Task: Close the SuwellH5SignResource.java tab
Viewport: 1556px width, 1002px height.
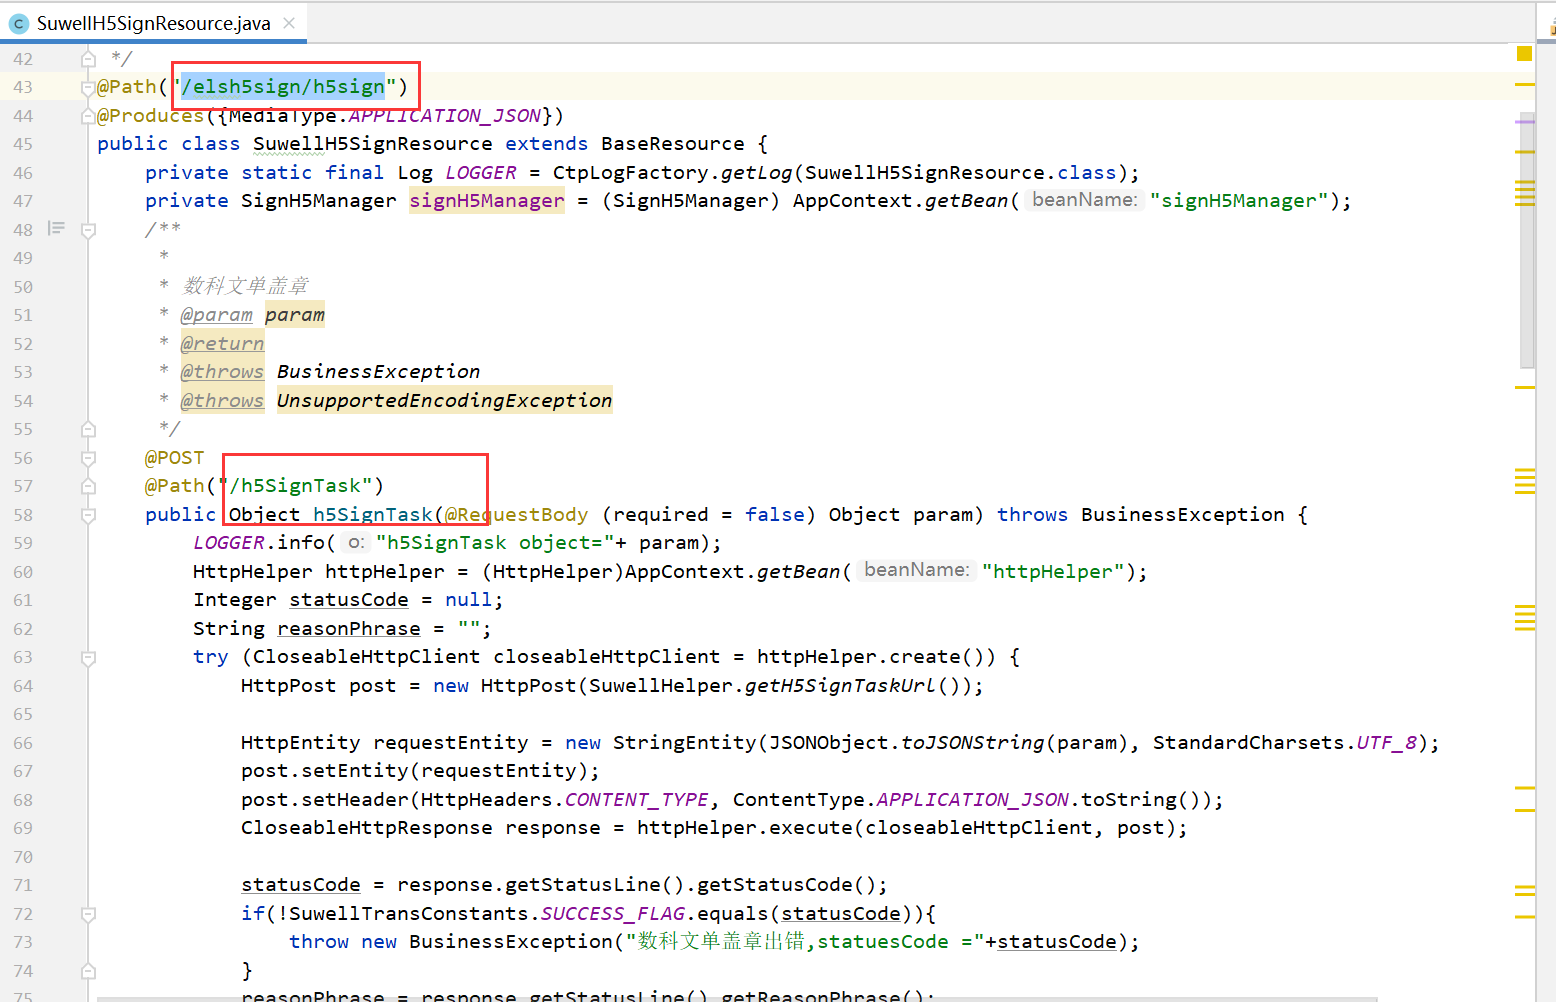Action: pyautogui.click(x=289, y=23)
